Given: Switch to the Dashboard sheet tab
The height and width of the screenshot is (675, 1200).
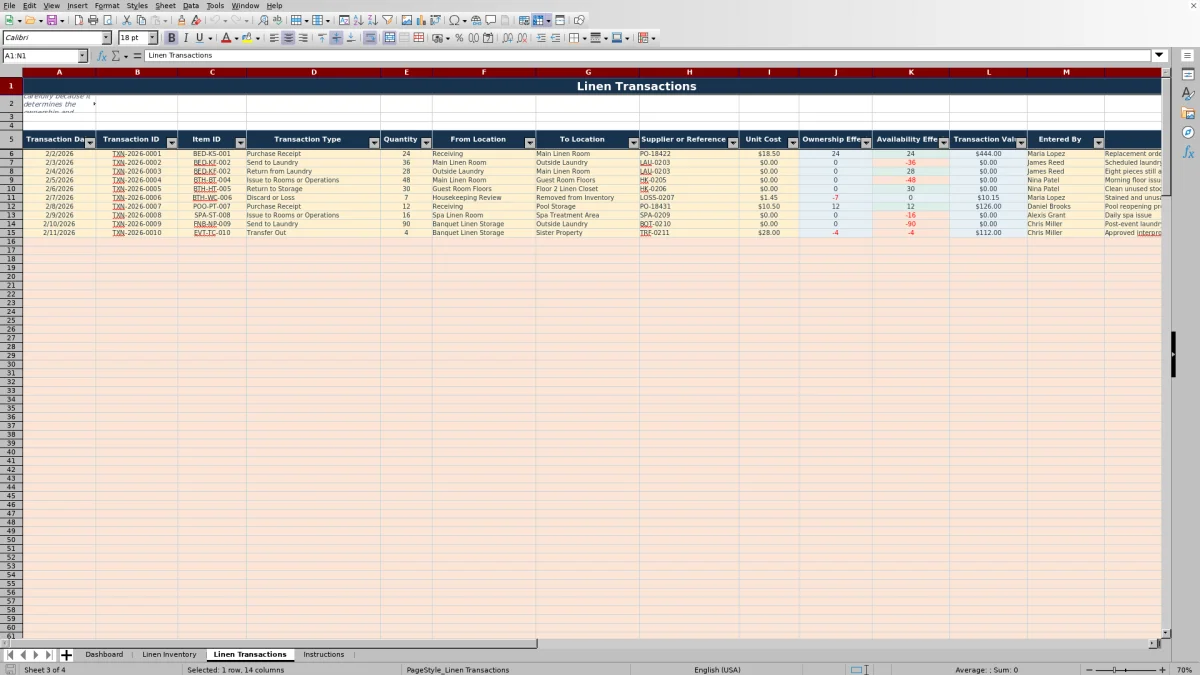Looking at the screenshot, I should click(x=104, y=655).
